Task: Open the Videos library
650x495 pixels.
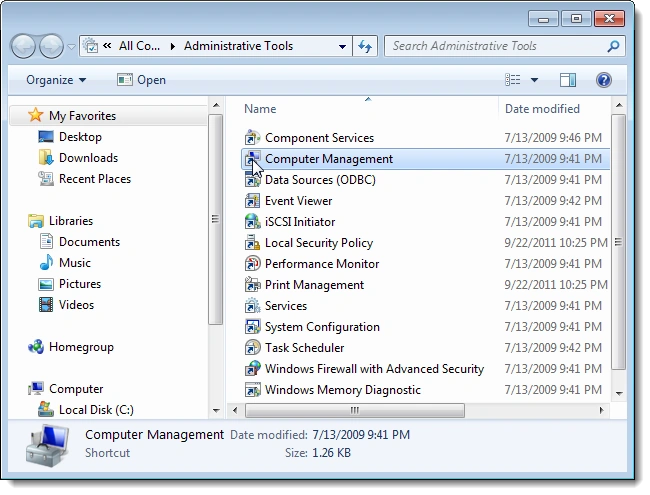Action: click(77, 305)
